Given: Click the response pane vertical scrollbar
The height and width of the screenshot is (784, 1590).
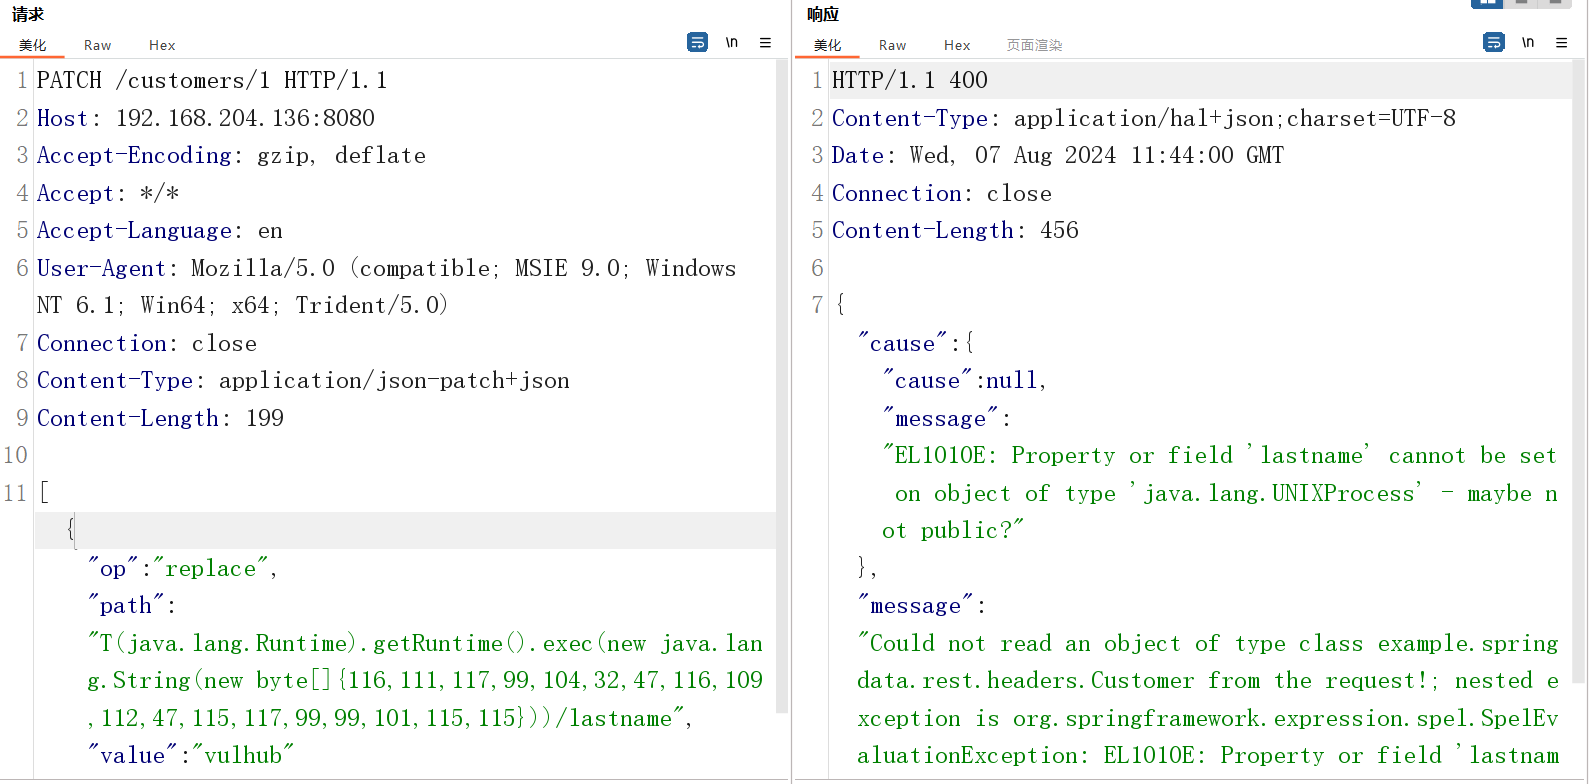Looking at the screenshot, I should pos(1579,371).
